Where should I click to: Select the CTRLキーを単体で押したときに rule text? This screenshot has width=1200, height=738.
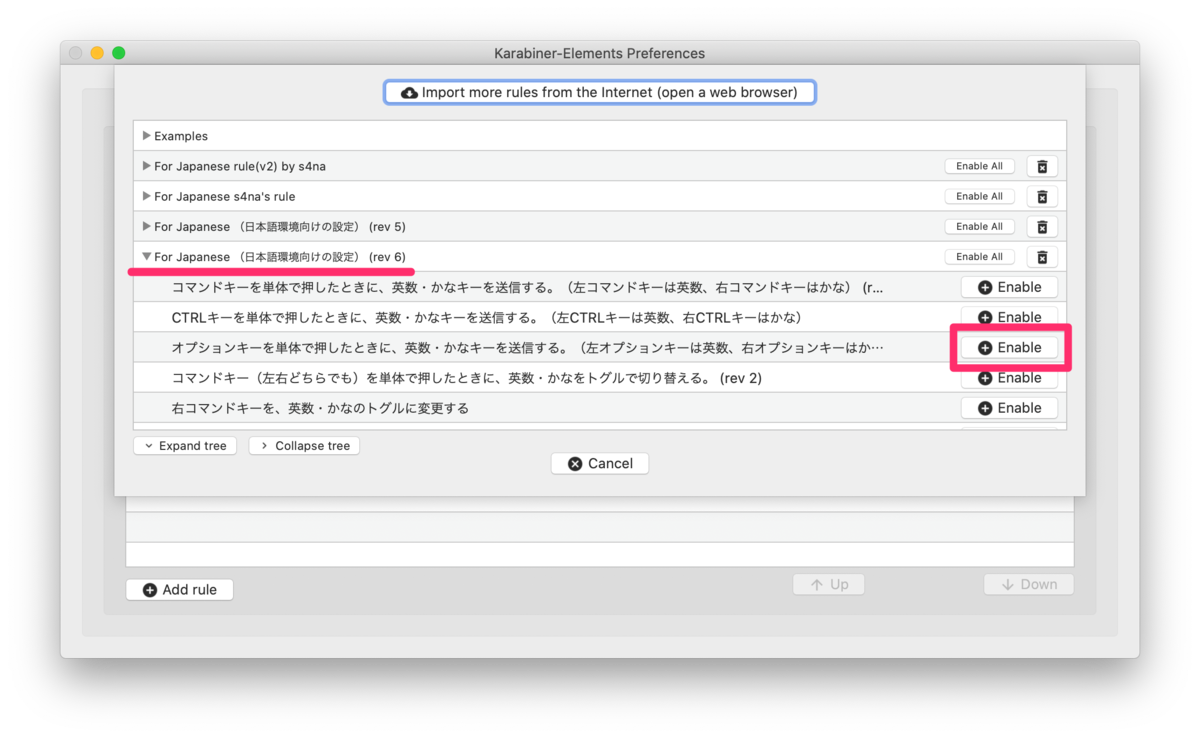tap(487, 317)
